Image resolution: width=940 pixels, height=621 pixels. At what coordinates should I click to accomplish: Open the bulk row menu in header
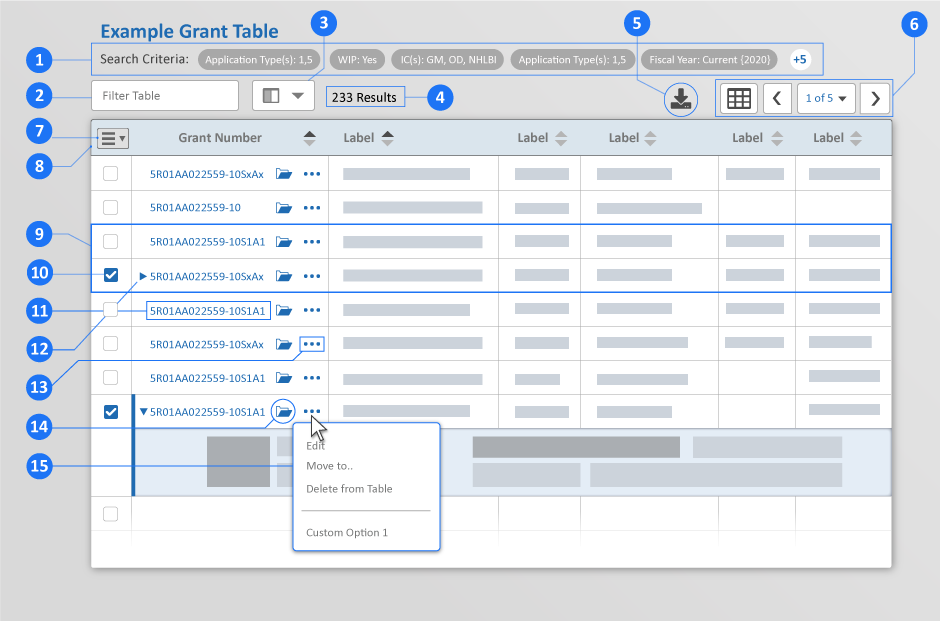pyautogui.click(x=112, y=138)
